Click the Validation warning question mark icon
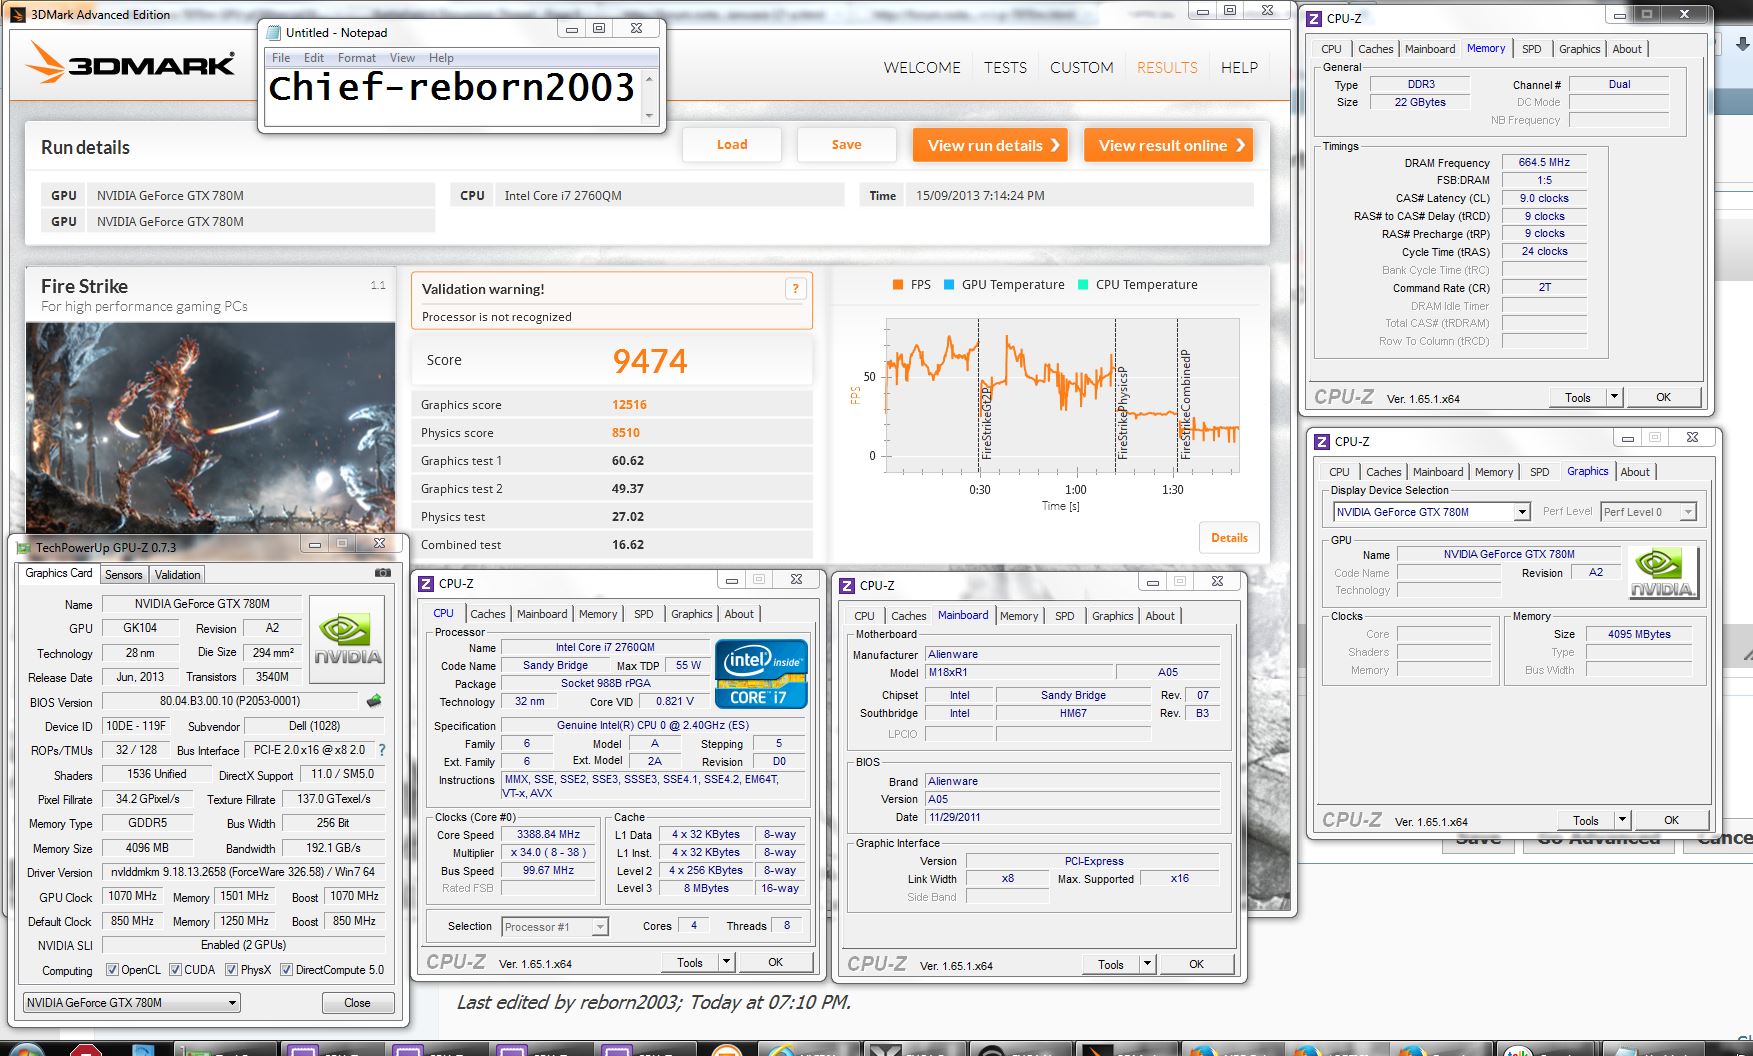This screenshot has height=1056, width=1753. [x=795, y=289]
